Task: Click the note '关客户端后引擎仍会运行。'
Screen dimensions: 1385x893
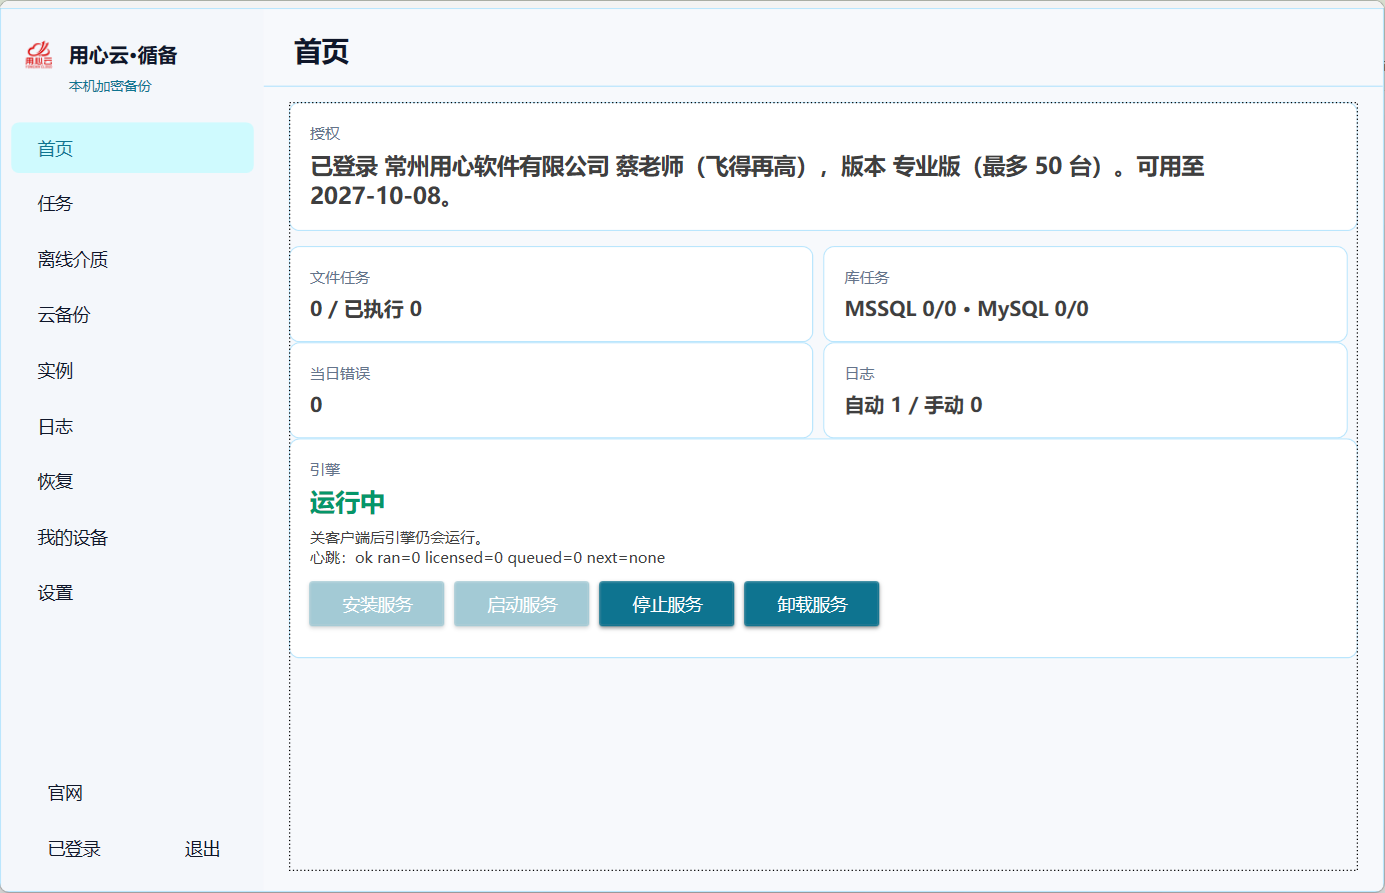Action: point(397,538)
